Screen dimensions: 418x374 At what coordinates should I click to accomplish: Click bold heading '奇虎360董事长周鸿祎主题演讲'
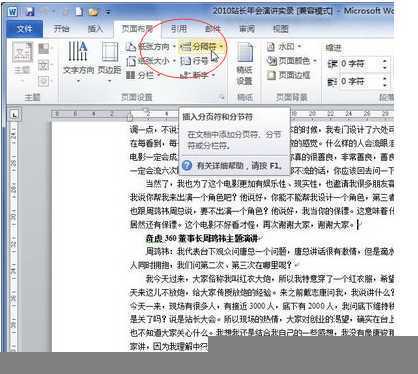(203, 238)
